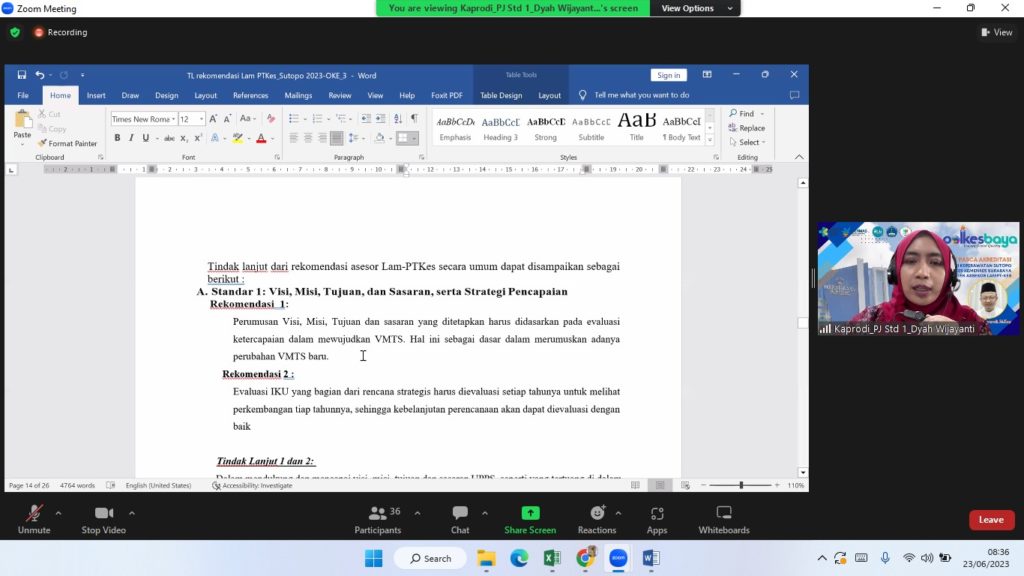Switch to Read Mode view
Screen dimensions: 1024x576
click(x=635, y=485)
